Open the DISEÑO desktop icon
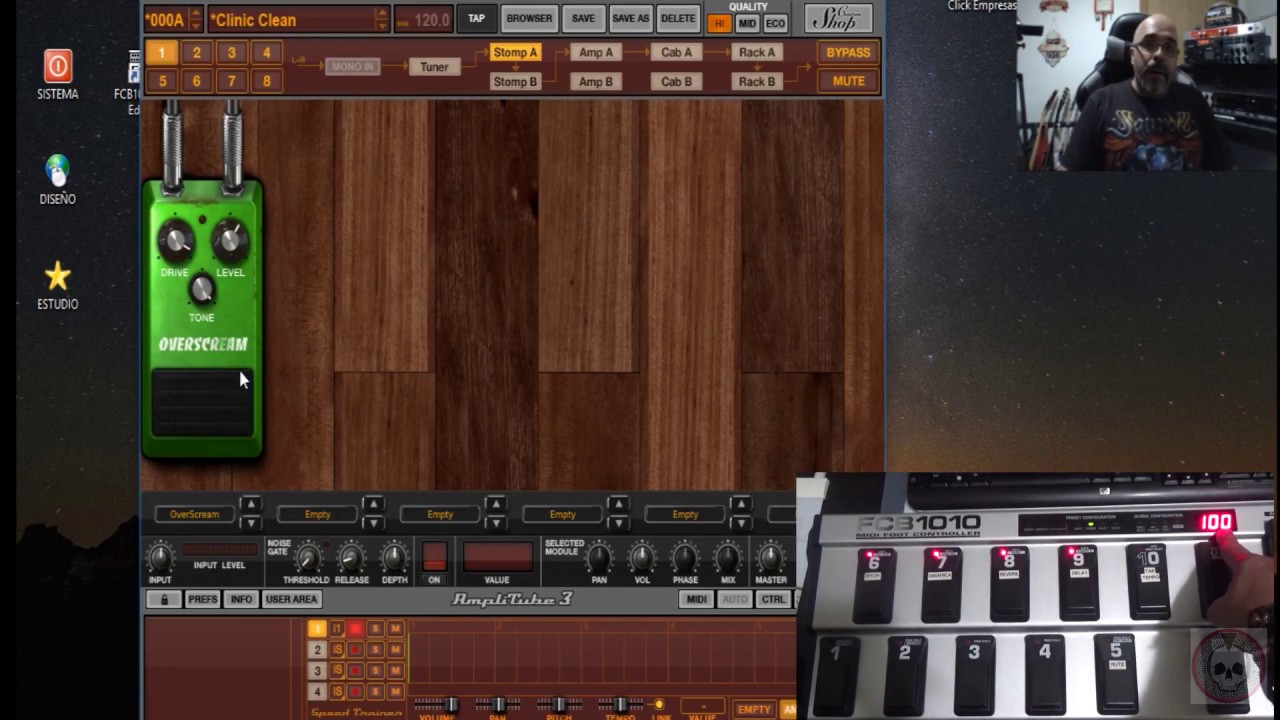This screenshot has width=1280, height=720. click(x=57, y=180)
